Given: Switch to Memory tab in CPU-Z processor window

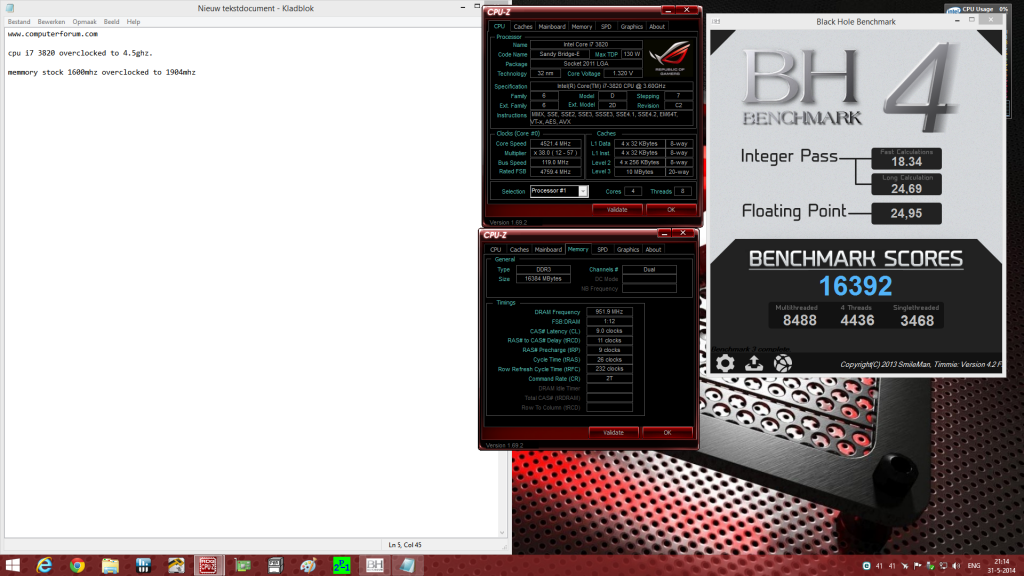Looking at the screenshot, I should [x=581, y=27].
